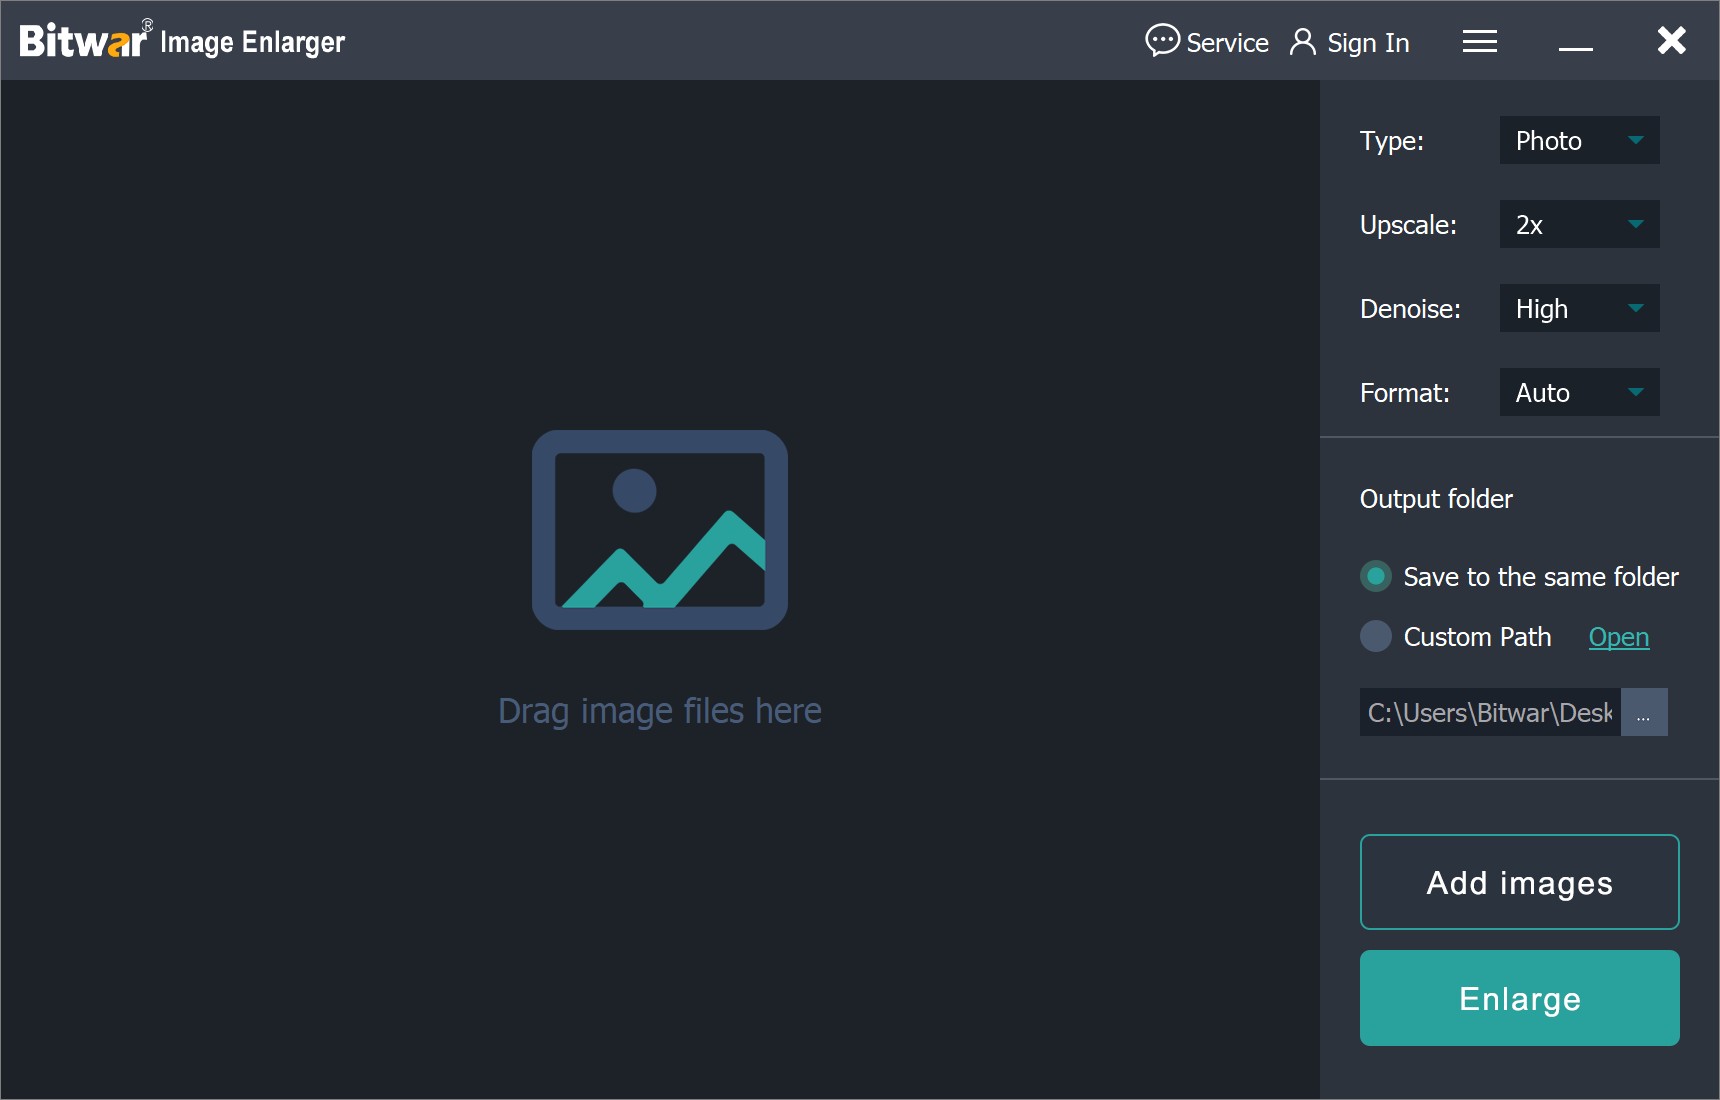Expand the Format dropdown showing Auto
Screen dimensions: 1720x1100
[1579, 392]
